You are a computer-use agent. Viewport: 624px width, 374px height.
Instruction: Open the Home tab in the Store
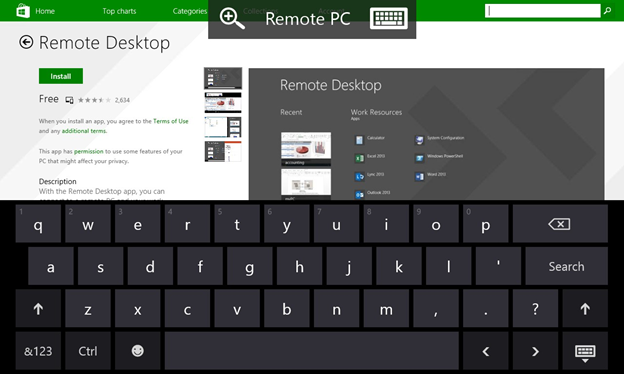click(45, 11)
